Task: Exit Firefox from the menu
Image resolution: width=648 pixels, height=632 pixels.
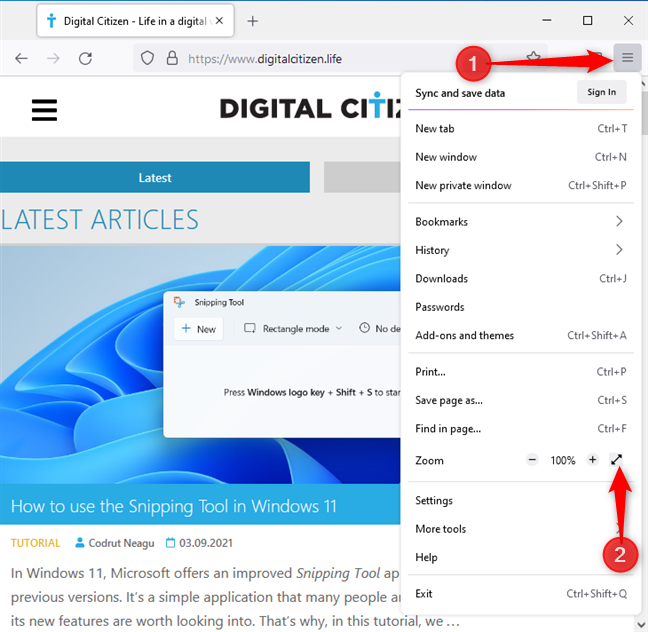Action: [x=521, y=594]
